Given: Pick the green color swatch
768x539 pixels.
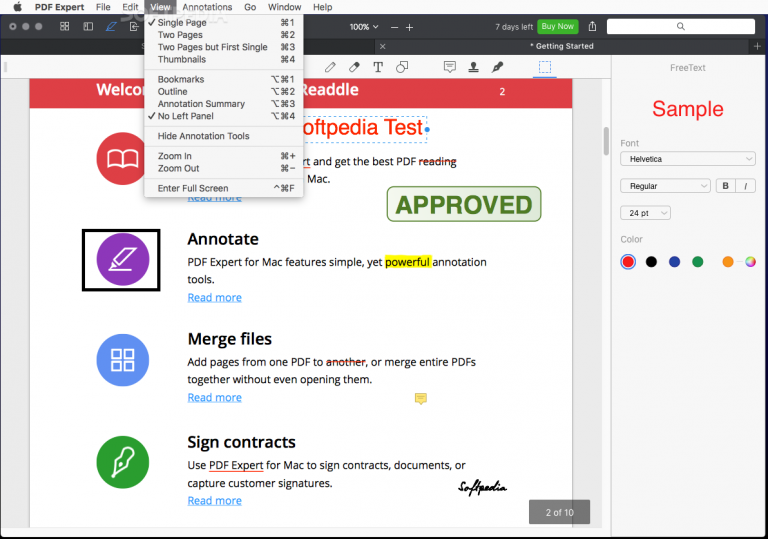Looking at the screenshot, I should (x=697, y=262).
